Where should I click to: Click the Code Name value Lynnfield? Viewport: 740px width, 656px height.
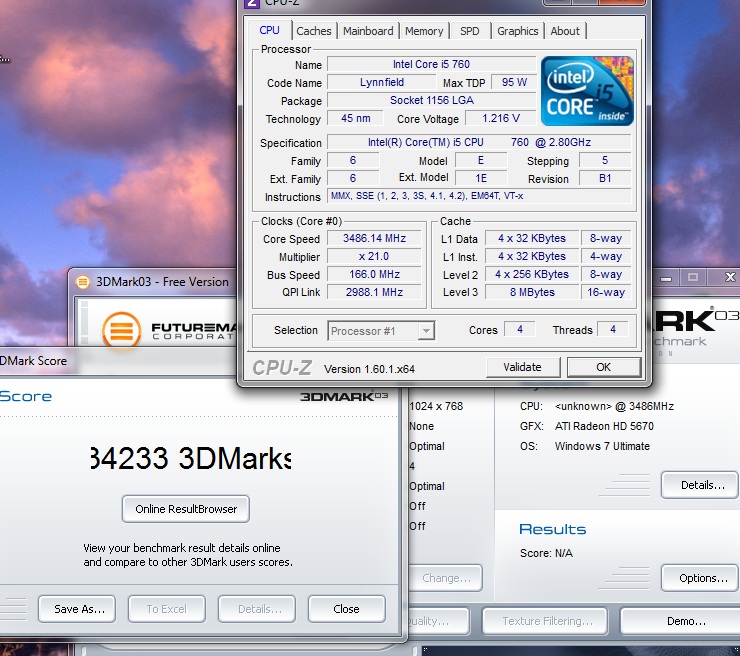click(x=382, y=82)
